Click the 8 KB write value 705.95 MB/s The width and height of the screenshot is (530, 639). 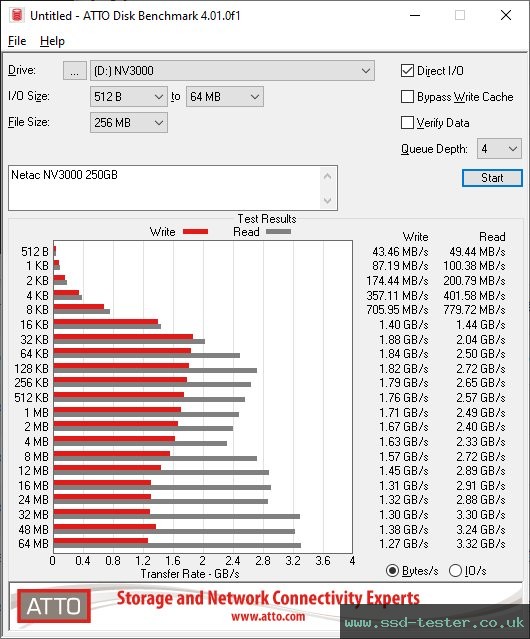point(397,310)
